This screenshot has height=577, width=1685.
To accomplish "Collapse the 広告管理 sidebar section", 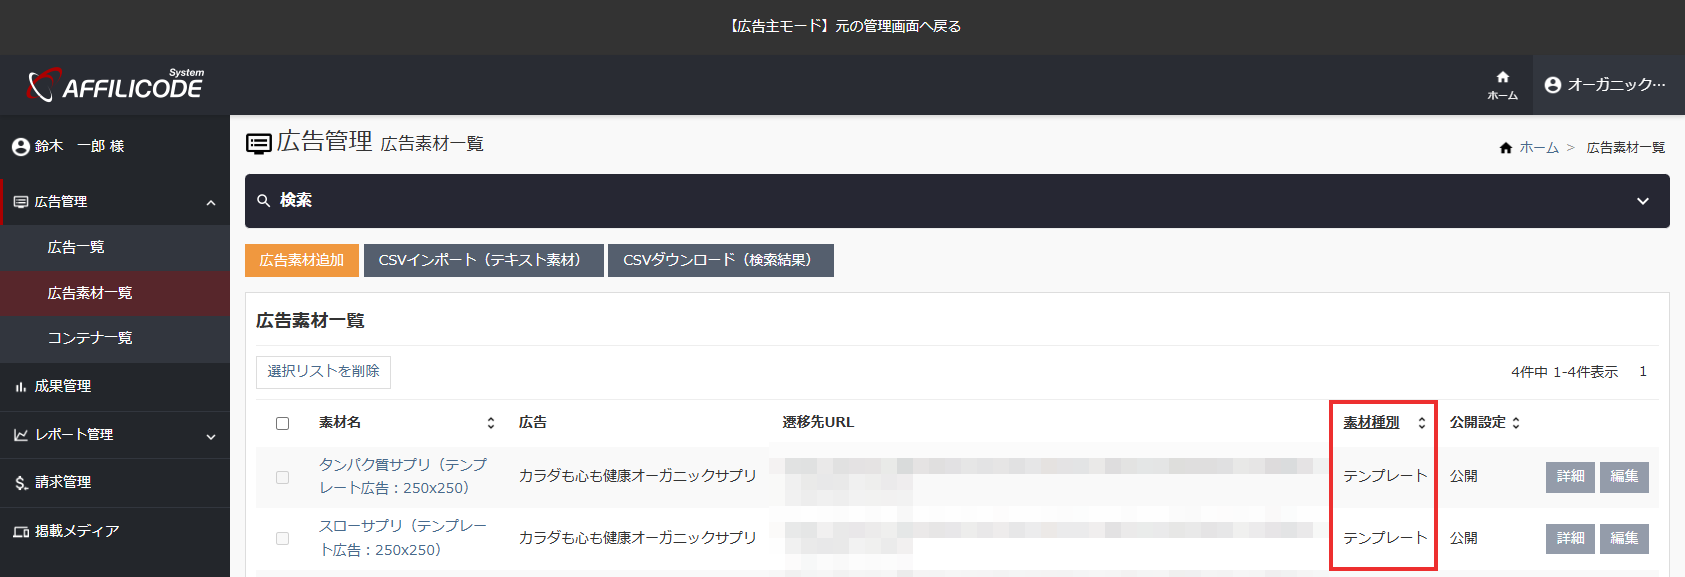I will point(211,203).
